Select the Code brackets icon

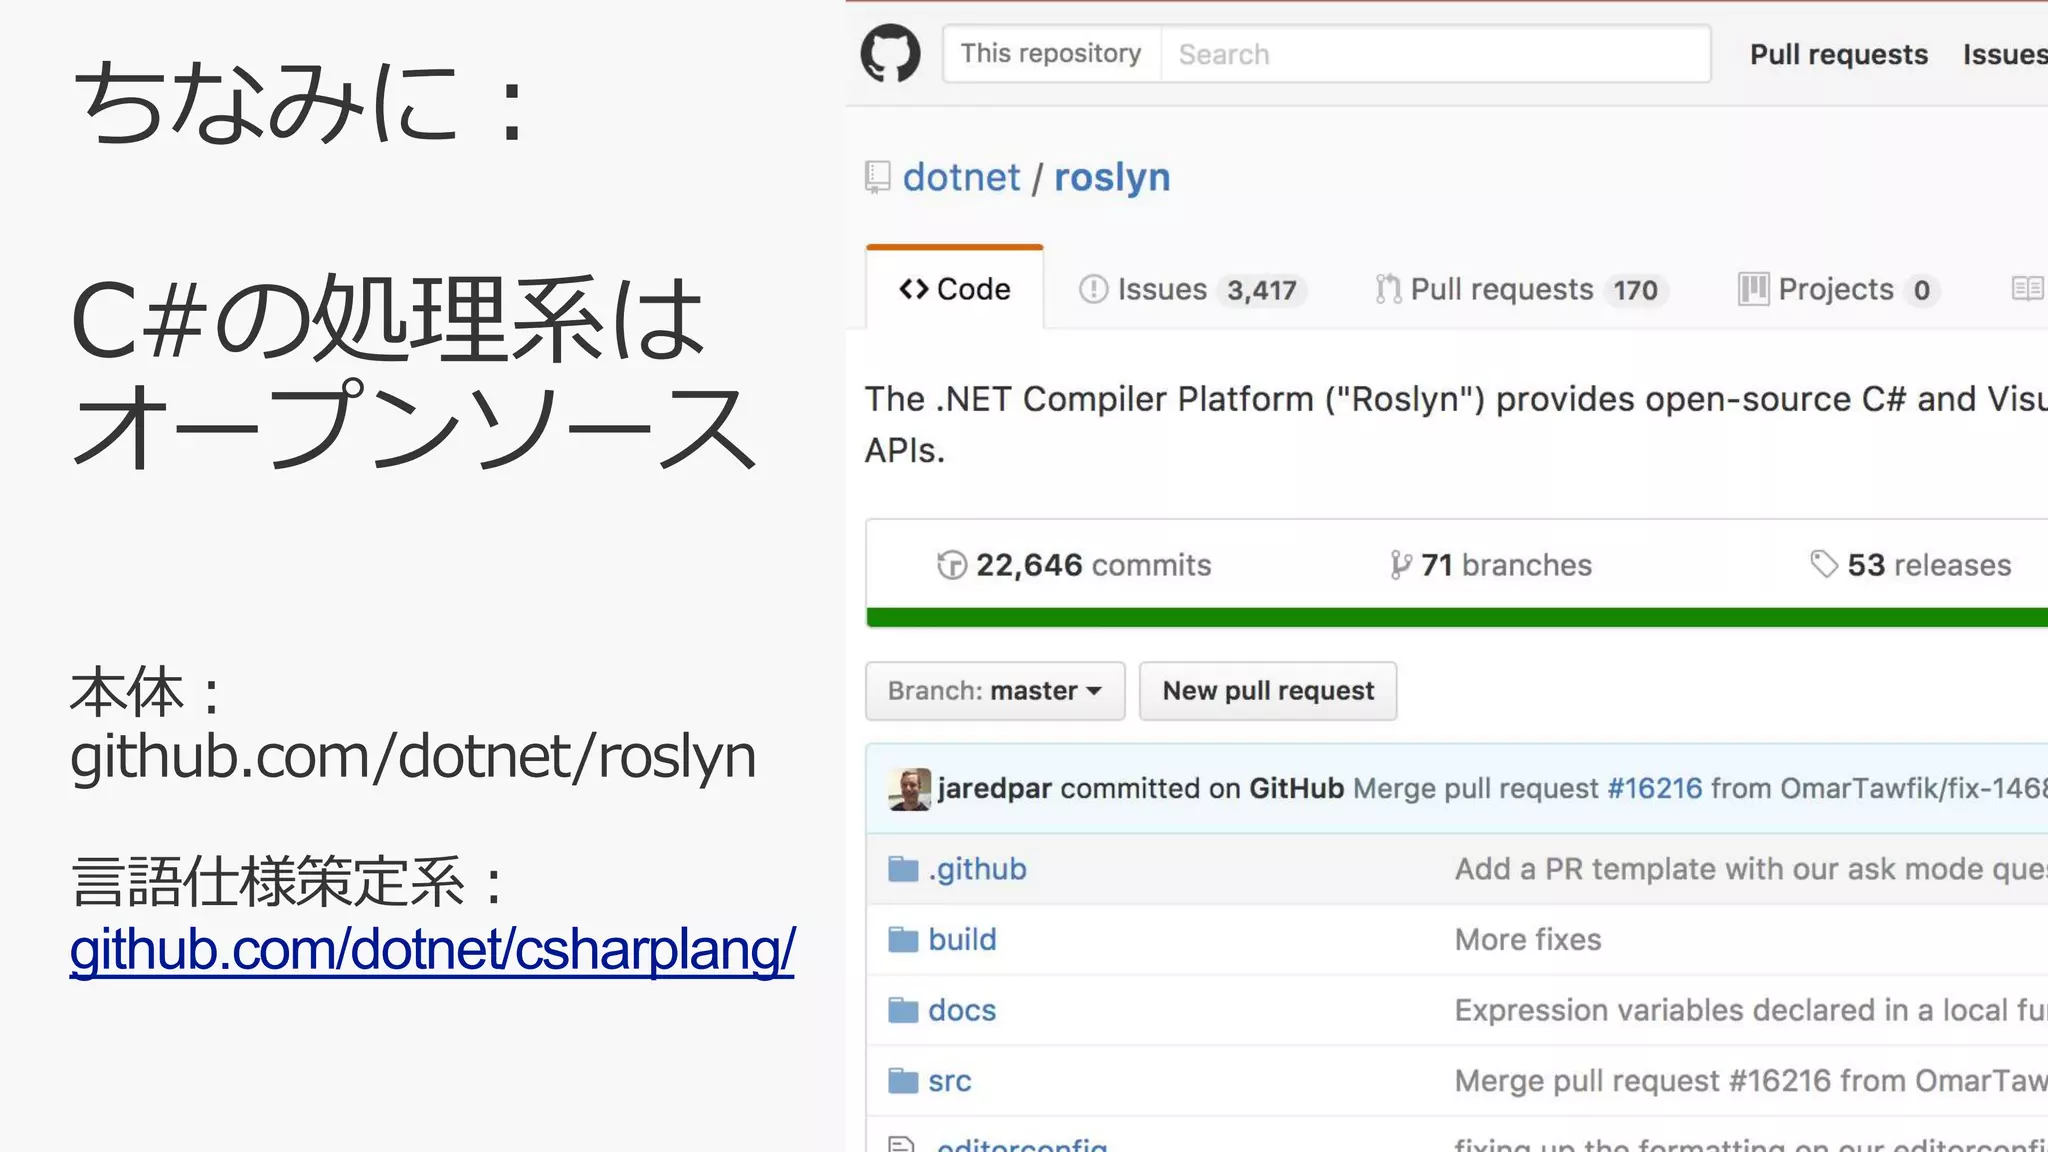click(x=913, y=289)
